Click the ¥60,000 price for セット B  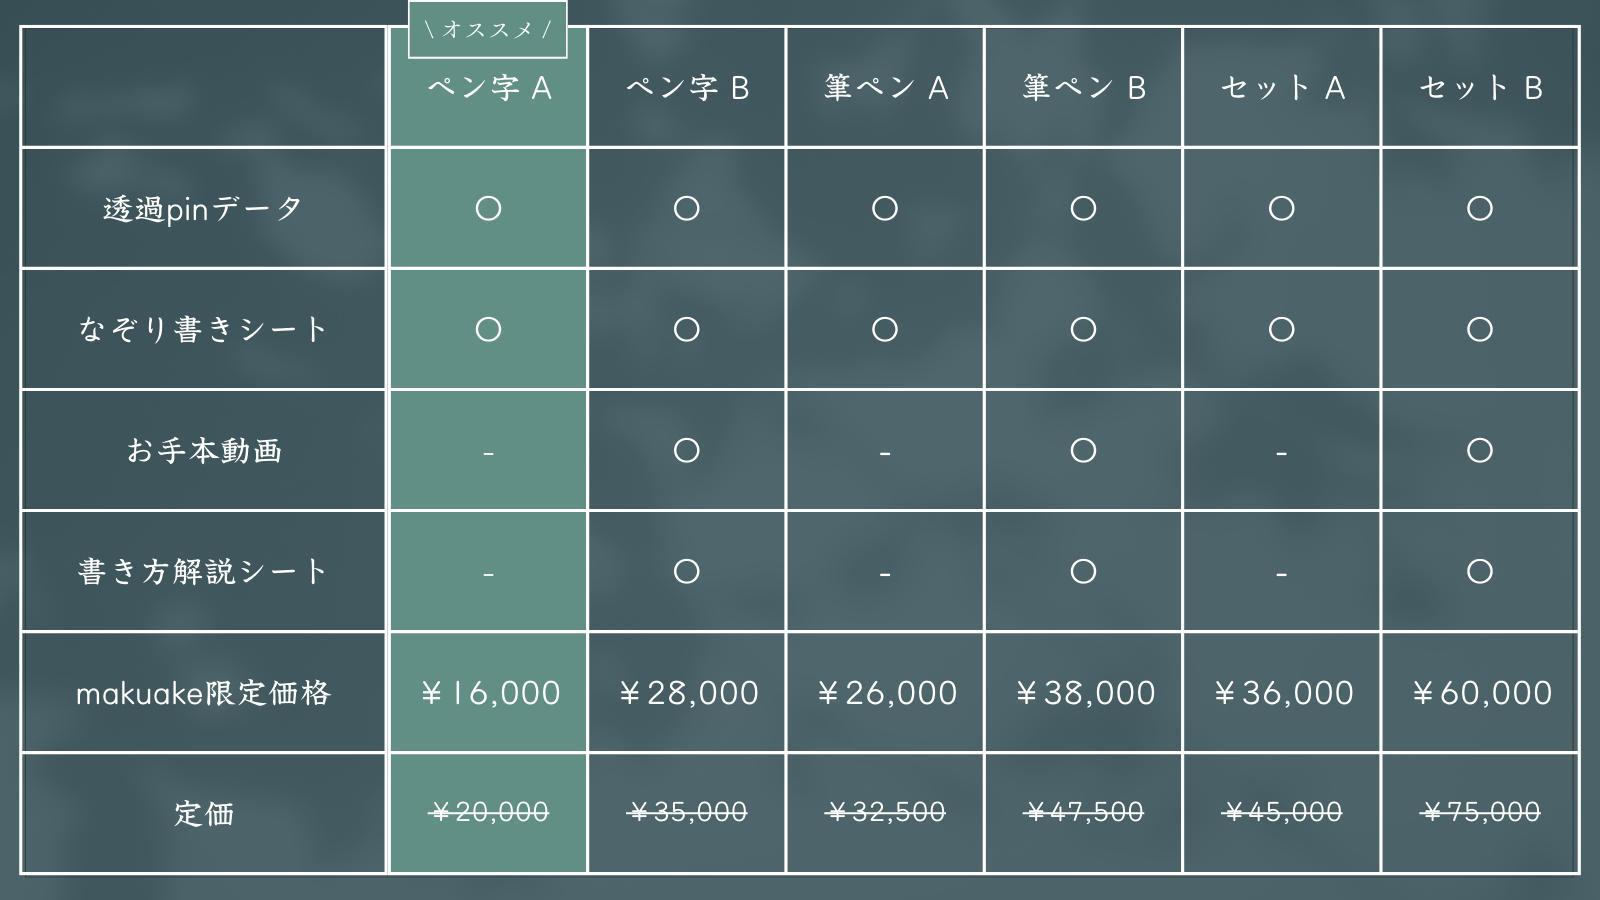tap(1480, 693)
